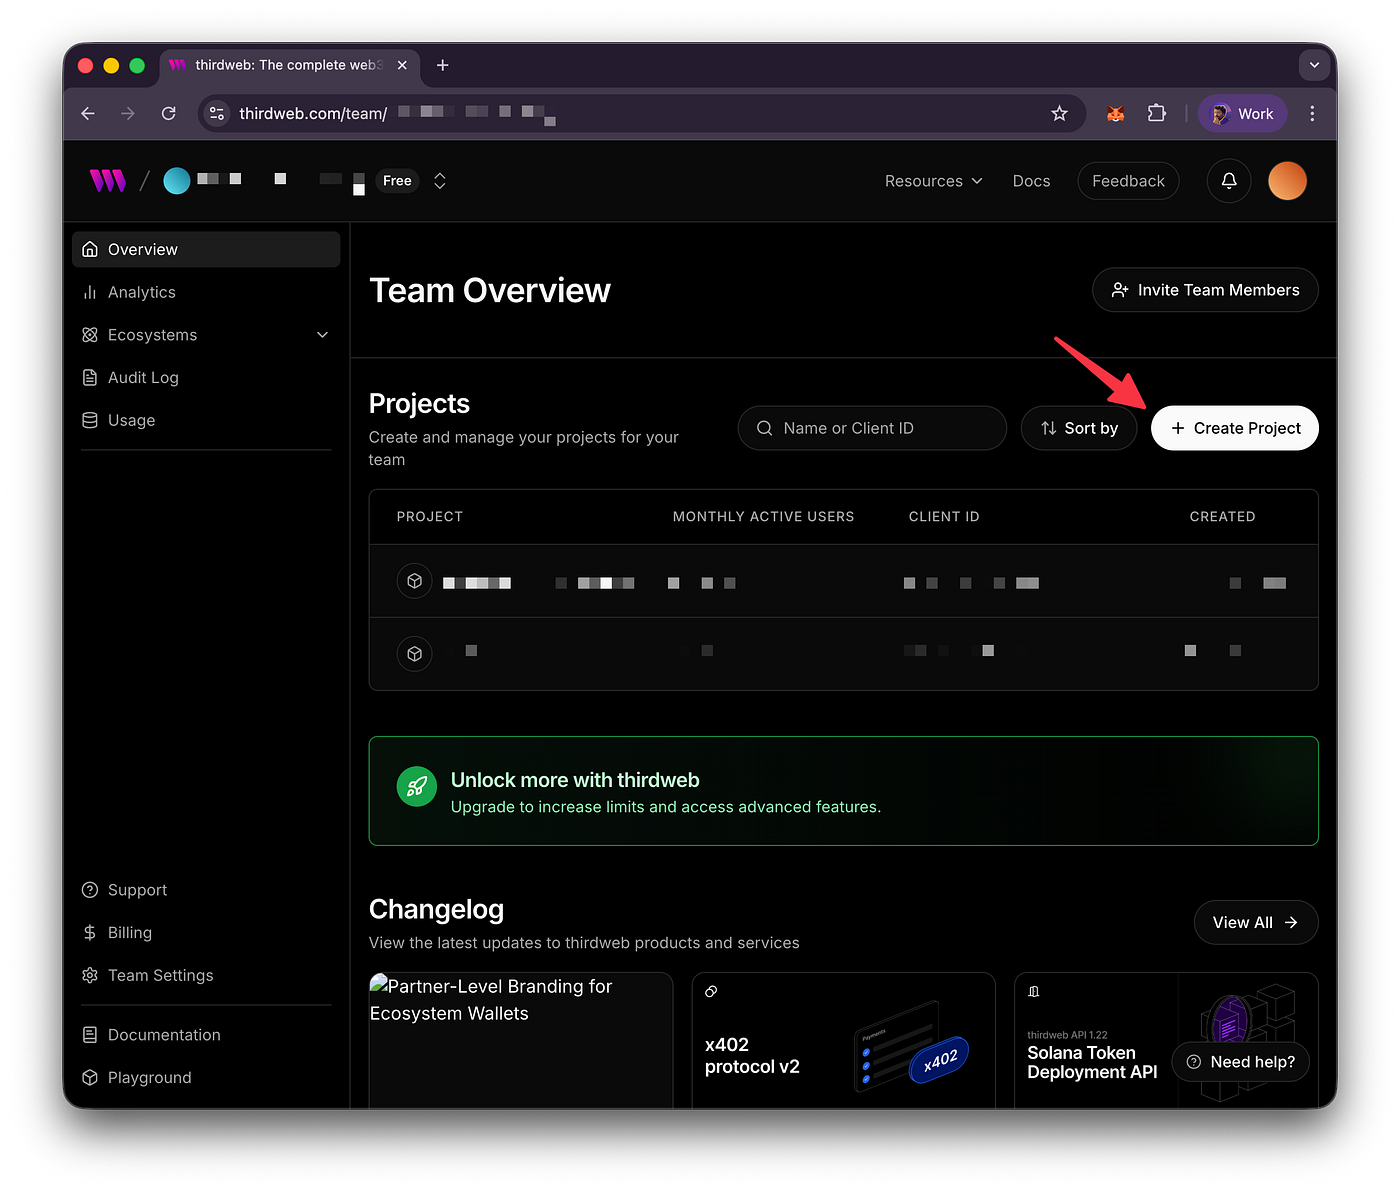Screen dimensions: 1400x1192
Task: Open Usage in the sidebar
Action: (206, 420)
